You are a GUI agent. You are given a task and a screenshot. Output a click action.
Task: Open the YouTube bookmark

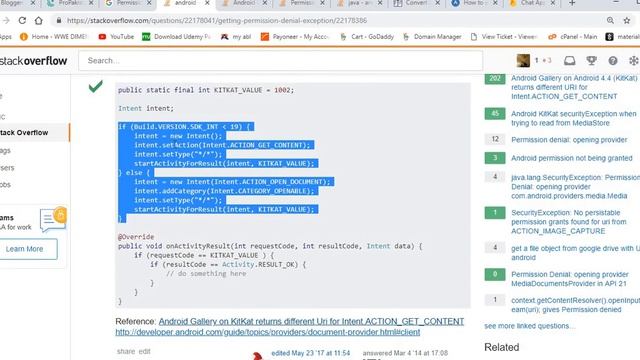pos(116,37)
